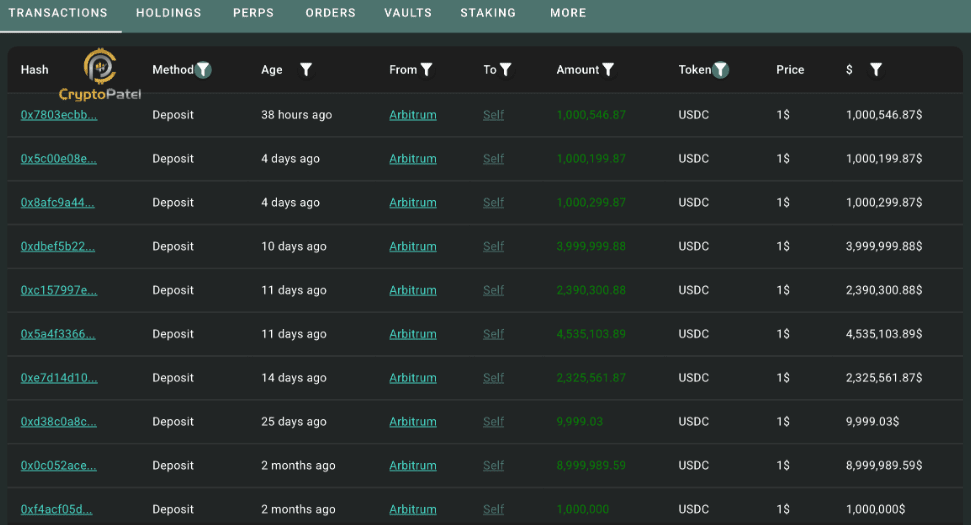Image resolution: width=971 pixels, height=525 pixels.
Task: Open the dollar value column filter icon
Action: click(x=876, y=70)
